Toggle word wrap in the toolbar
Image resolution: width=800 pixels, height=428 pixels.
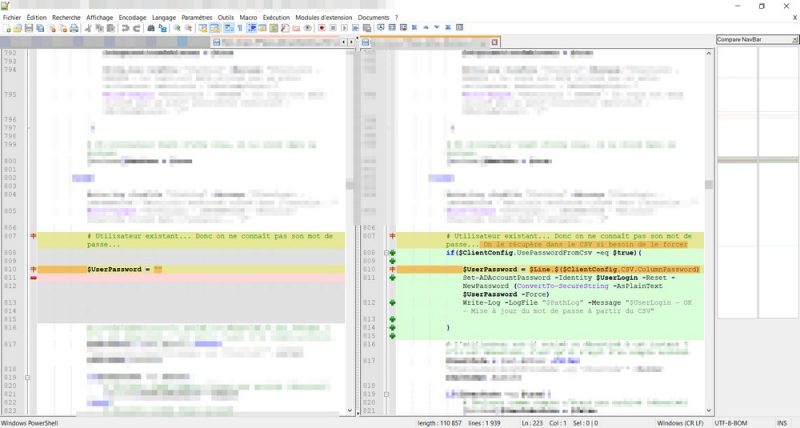[228, 28]
